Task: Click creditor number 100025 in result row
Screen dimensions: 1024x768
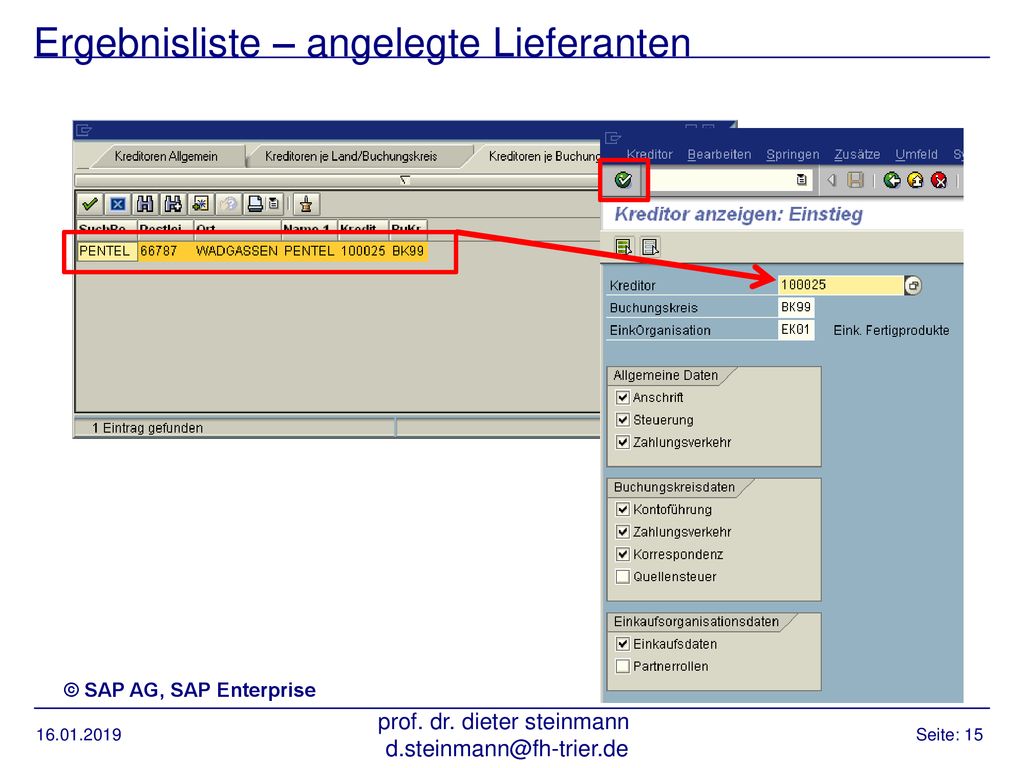Action: coord(363,251)
